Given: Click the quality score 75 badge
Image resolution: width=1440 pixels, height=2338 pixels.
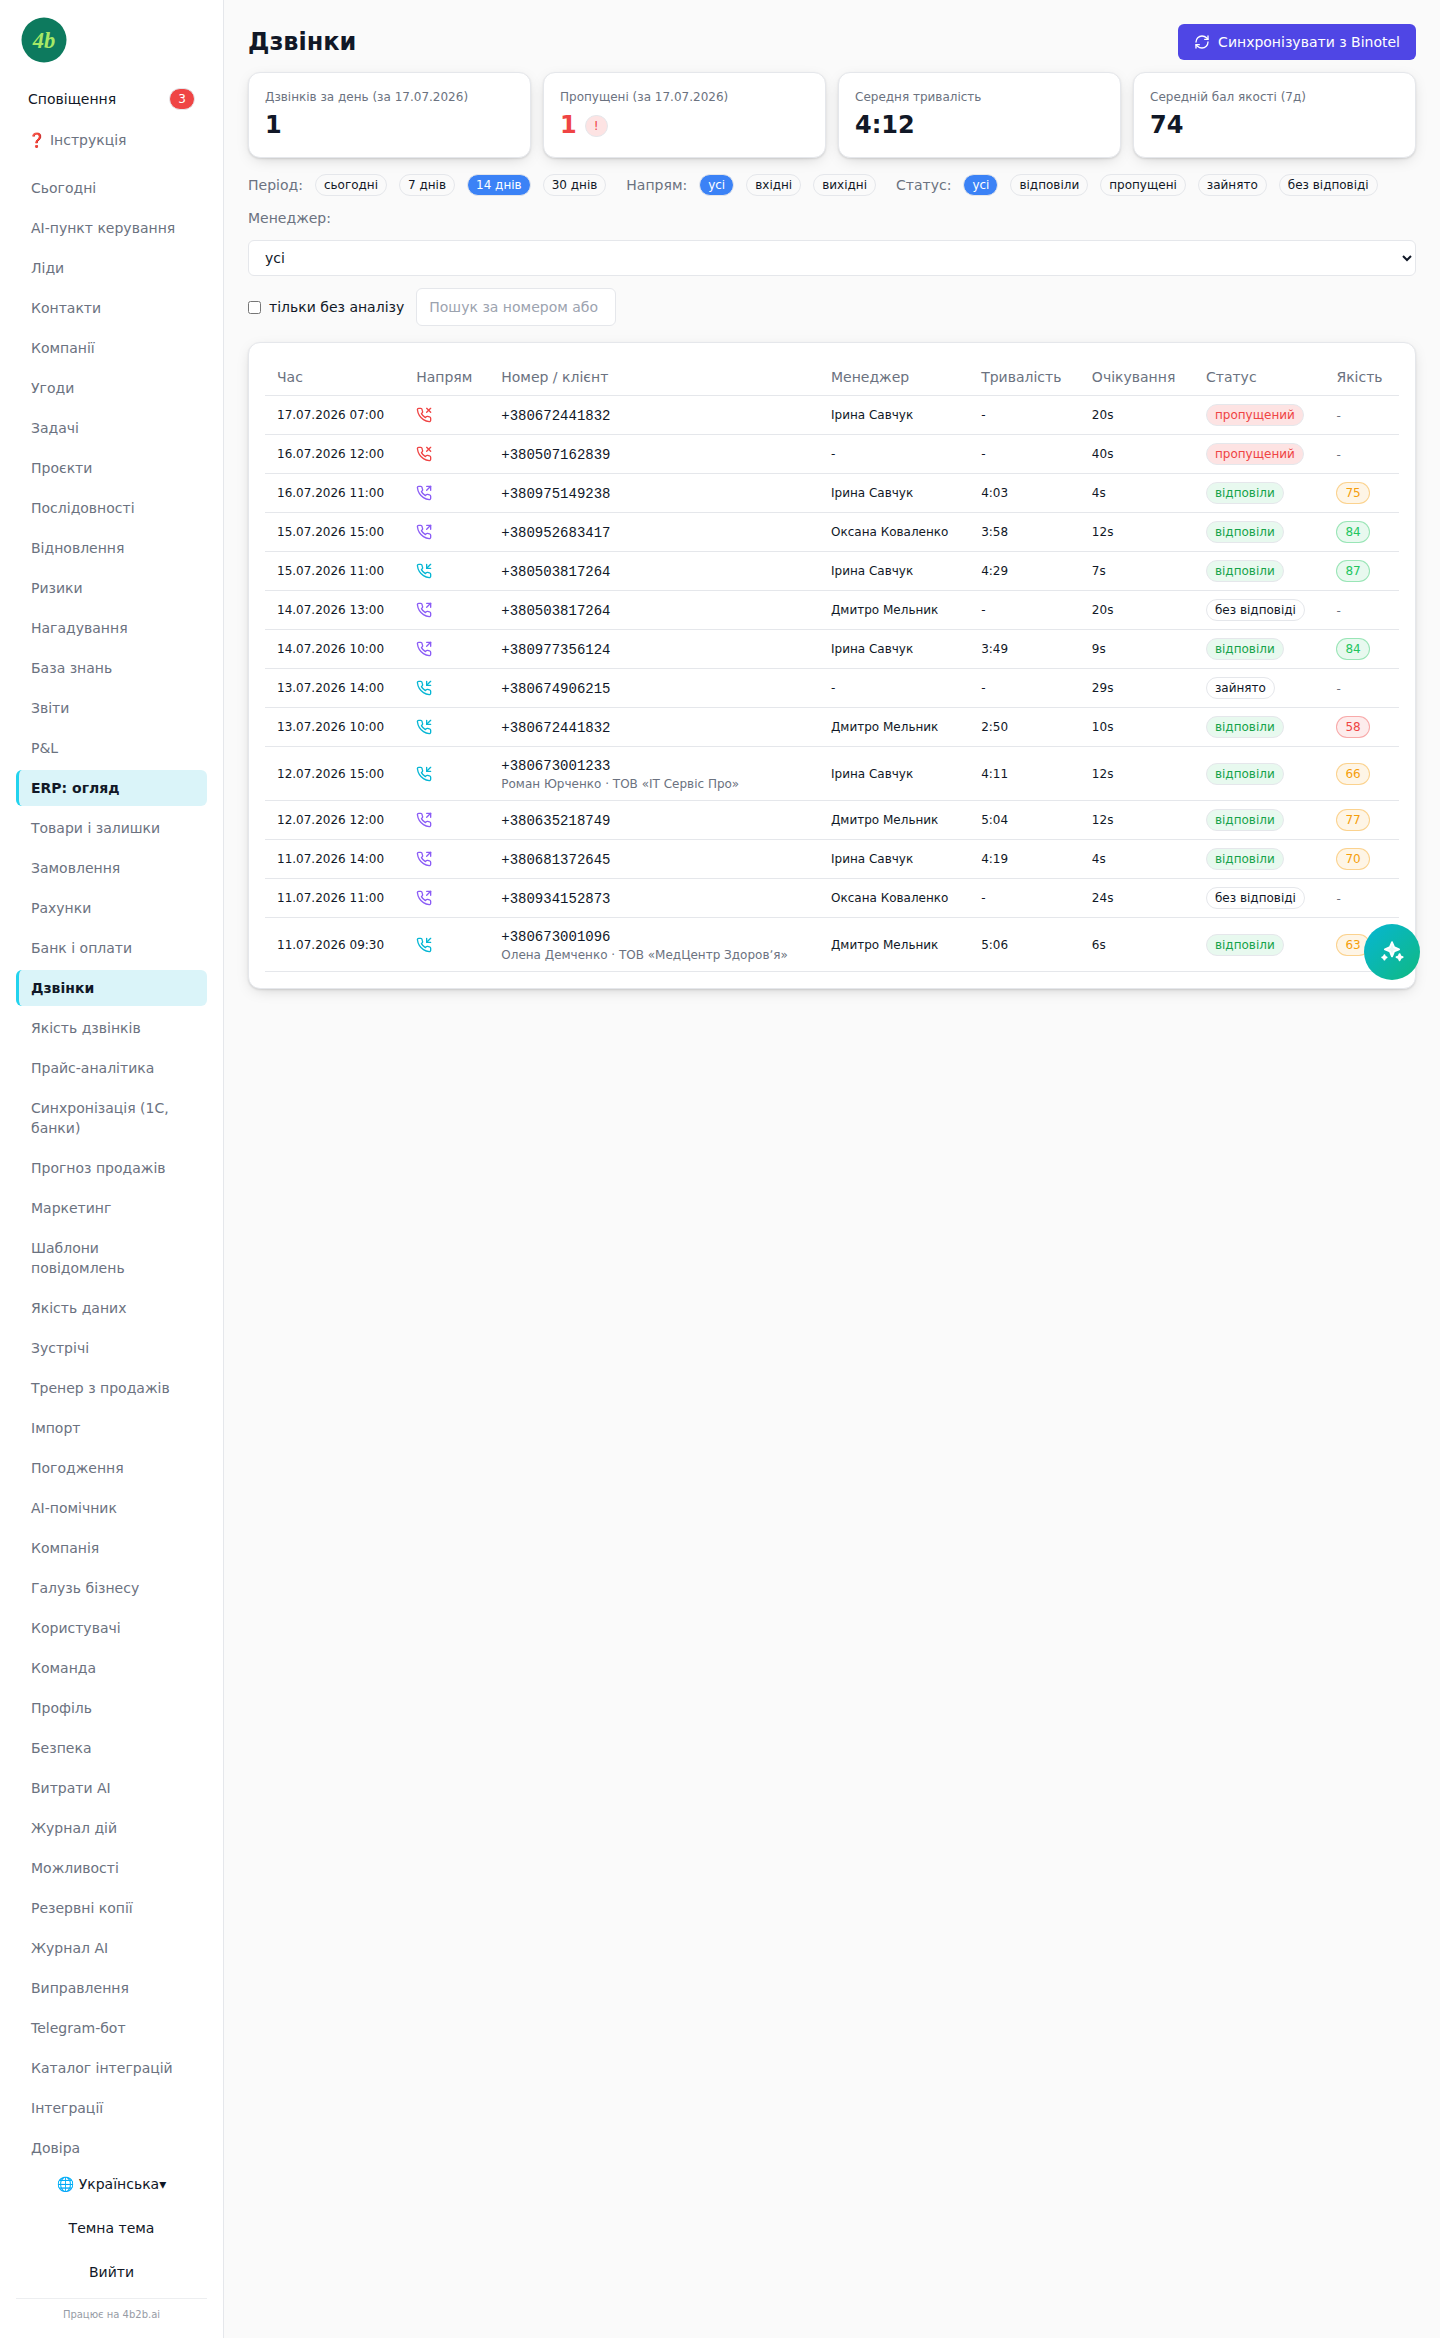Looking at the screenshot, I should [1352, 493].
